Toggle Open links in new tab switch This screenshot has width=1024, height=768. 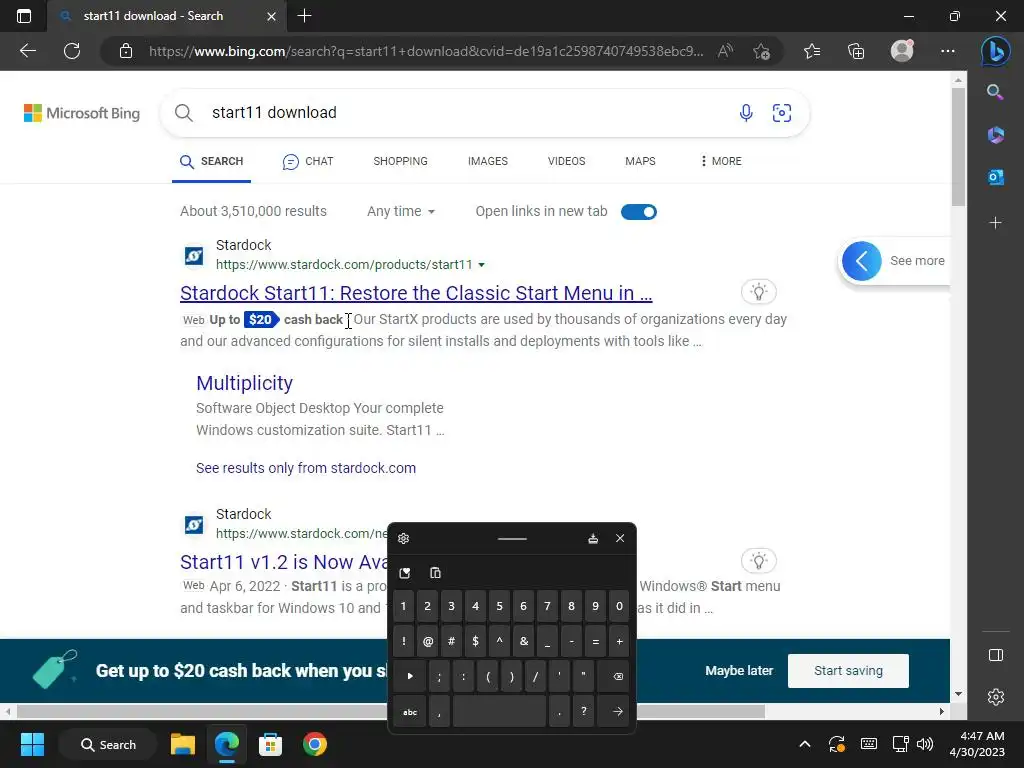(x=639, y=212)
